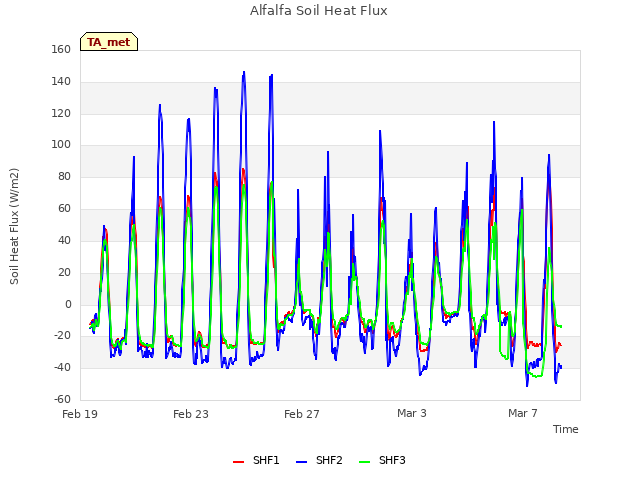Click the 140 y-axis tick label
This screenshot has width=640, height=480.
pyautogui.click(x=61, y=82)
